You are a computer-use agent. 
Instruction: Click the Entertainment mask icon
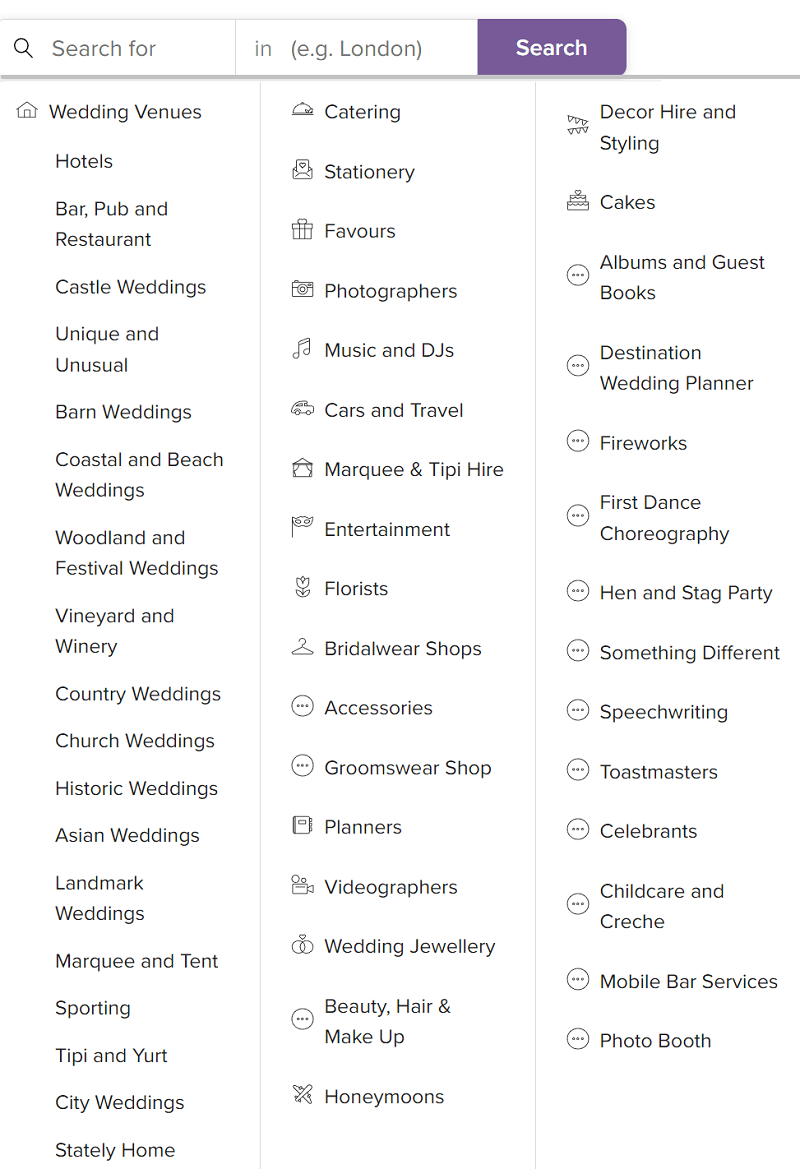click(302, 528)
